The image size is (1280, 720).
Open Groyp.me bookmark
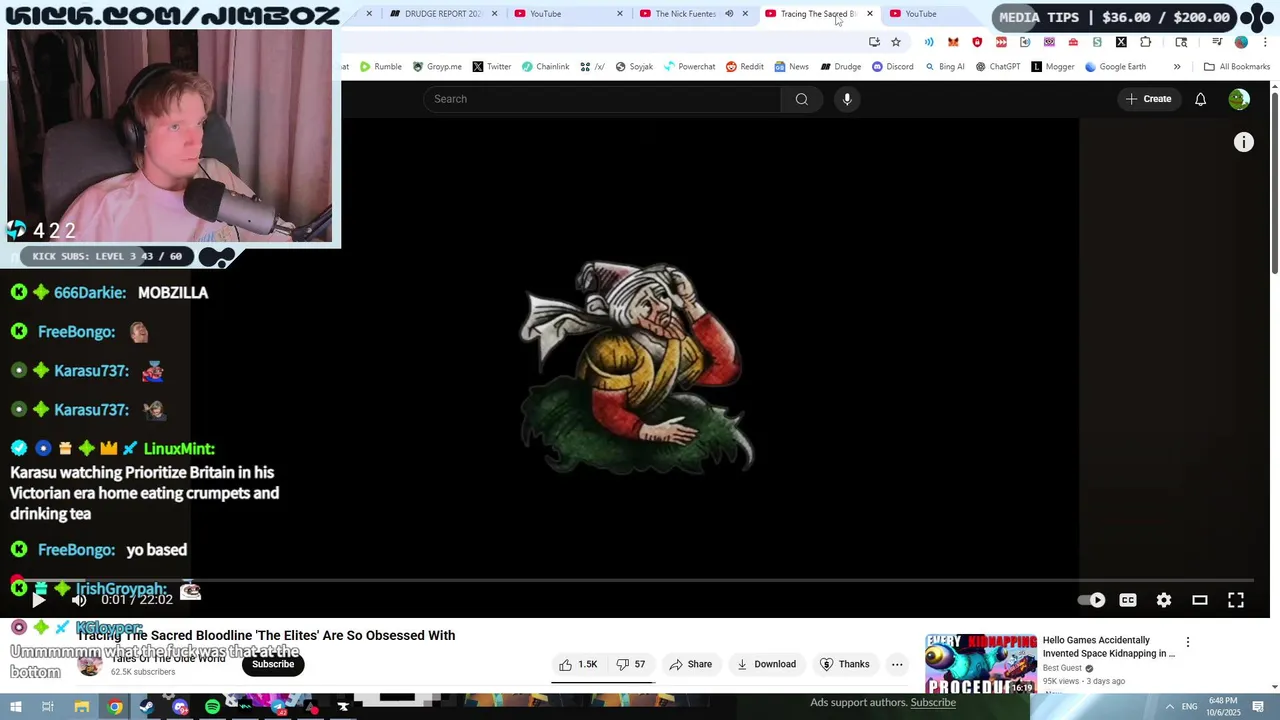click(437, 67)
